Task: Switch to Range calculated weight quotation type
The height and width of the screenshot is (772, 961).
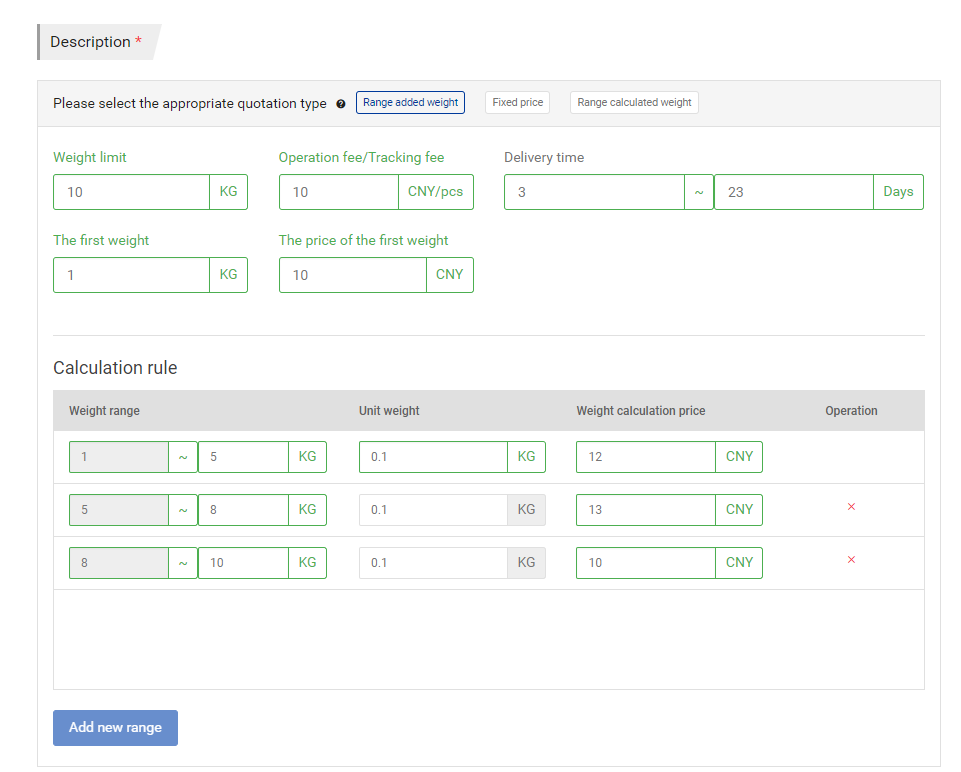Action: tap(634, 102)
